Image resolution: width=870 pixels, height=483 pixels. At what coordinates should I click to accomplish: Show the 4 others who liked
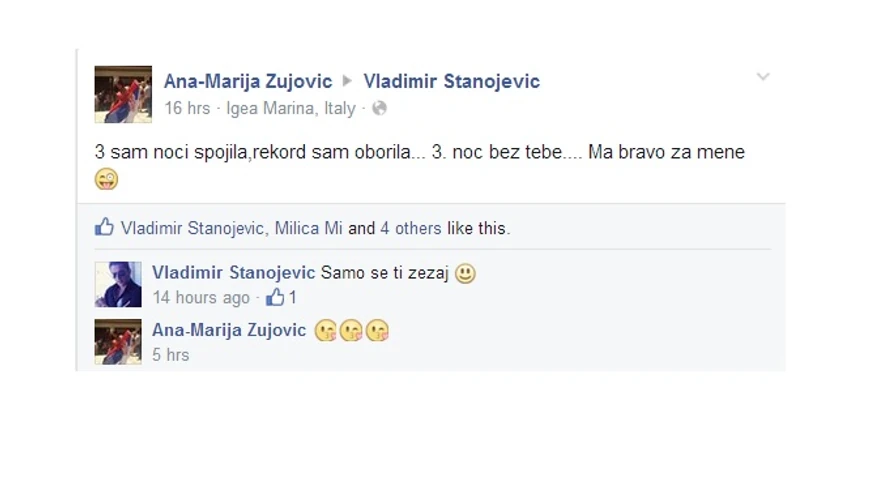point(411,228)
